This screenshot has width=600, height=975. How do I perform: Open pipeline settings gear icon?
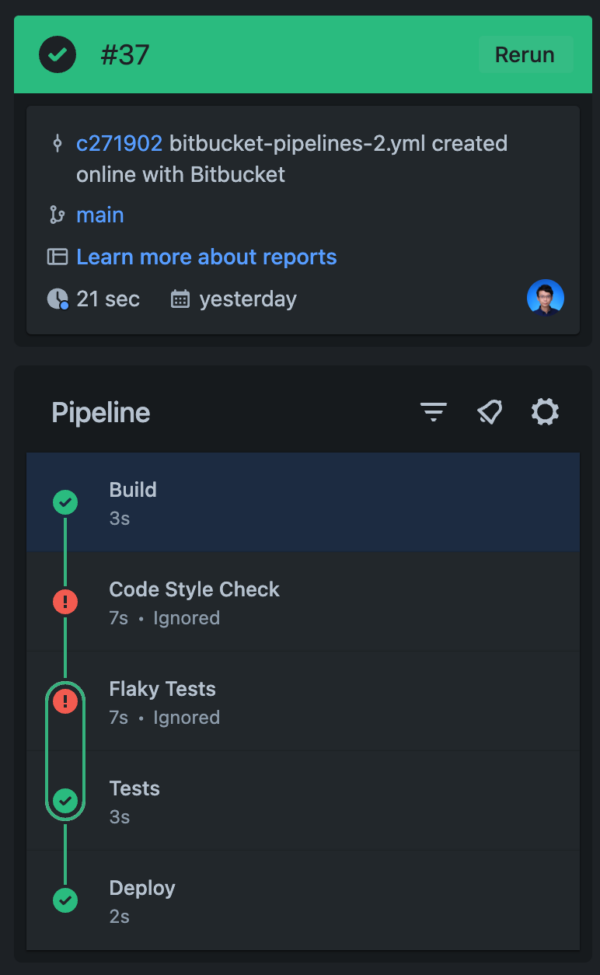(545, 412)
